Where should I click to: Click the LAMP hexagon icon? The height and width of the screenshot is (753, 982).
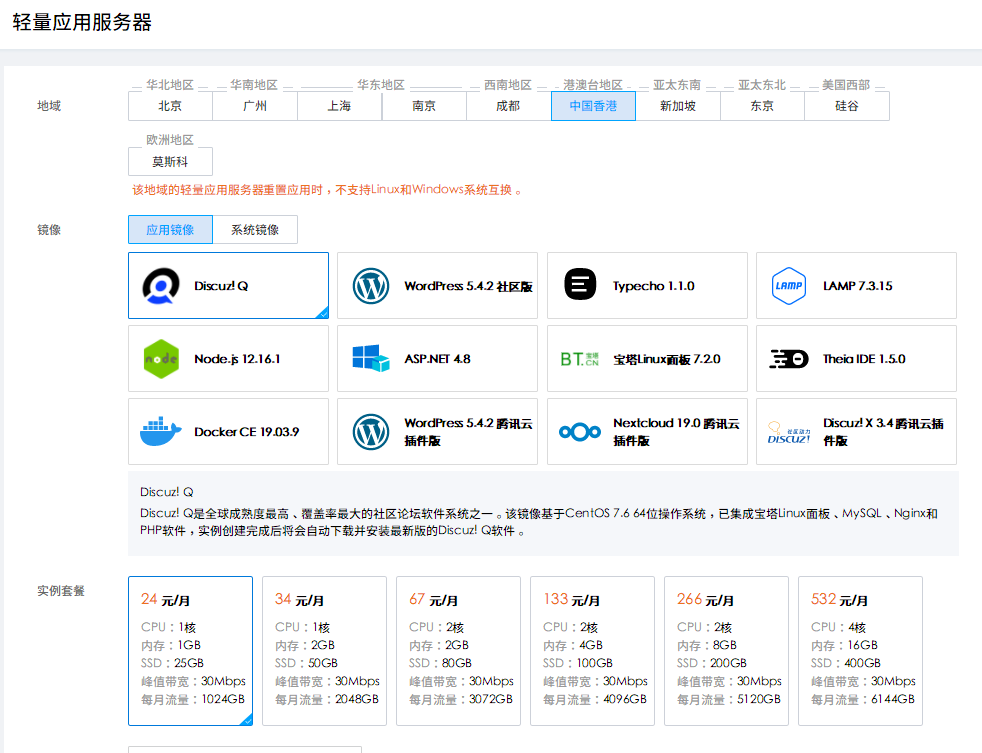pyautogui.click(x=788, y=286)
